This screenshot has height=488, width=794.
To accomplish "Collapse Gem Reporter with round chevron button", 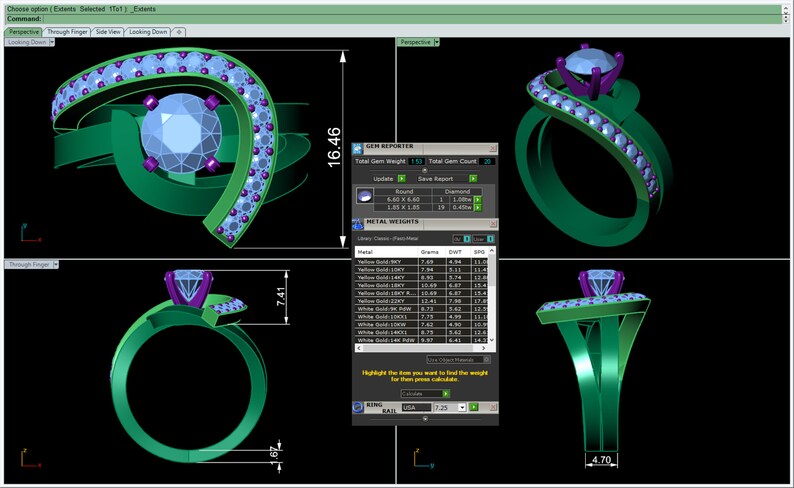I will [425, 170].
